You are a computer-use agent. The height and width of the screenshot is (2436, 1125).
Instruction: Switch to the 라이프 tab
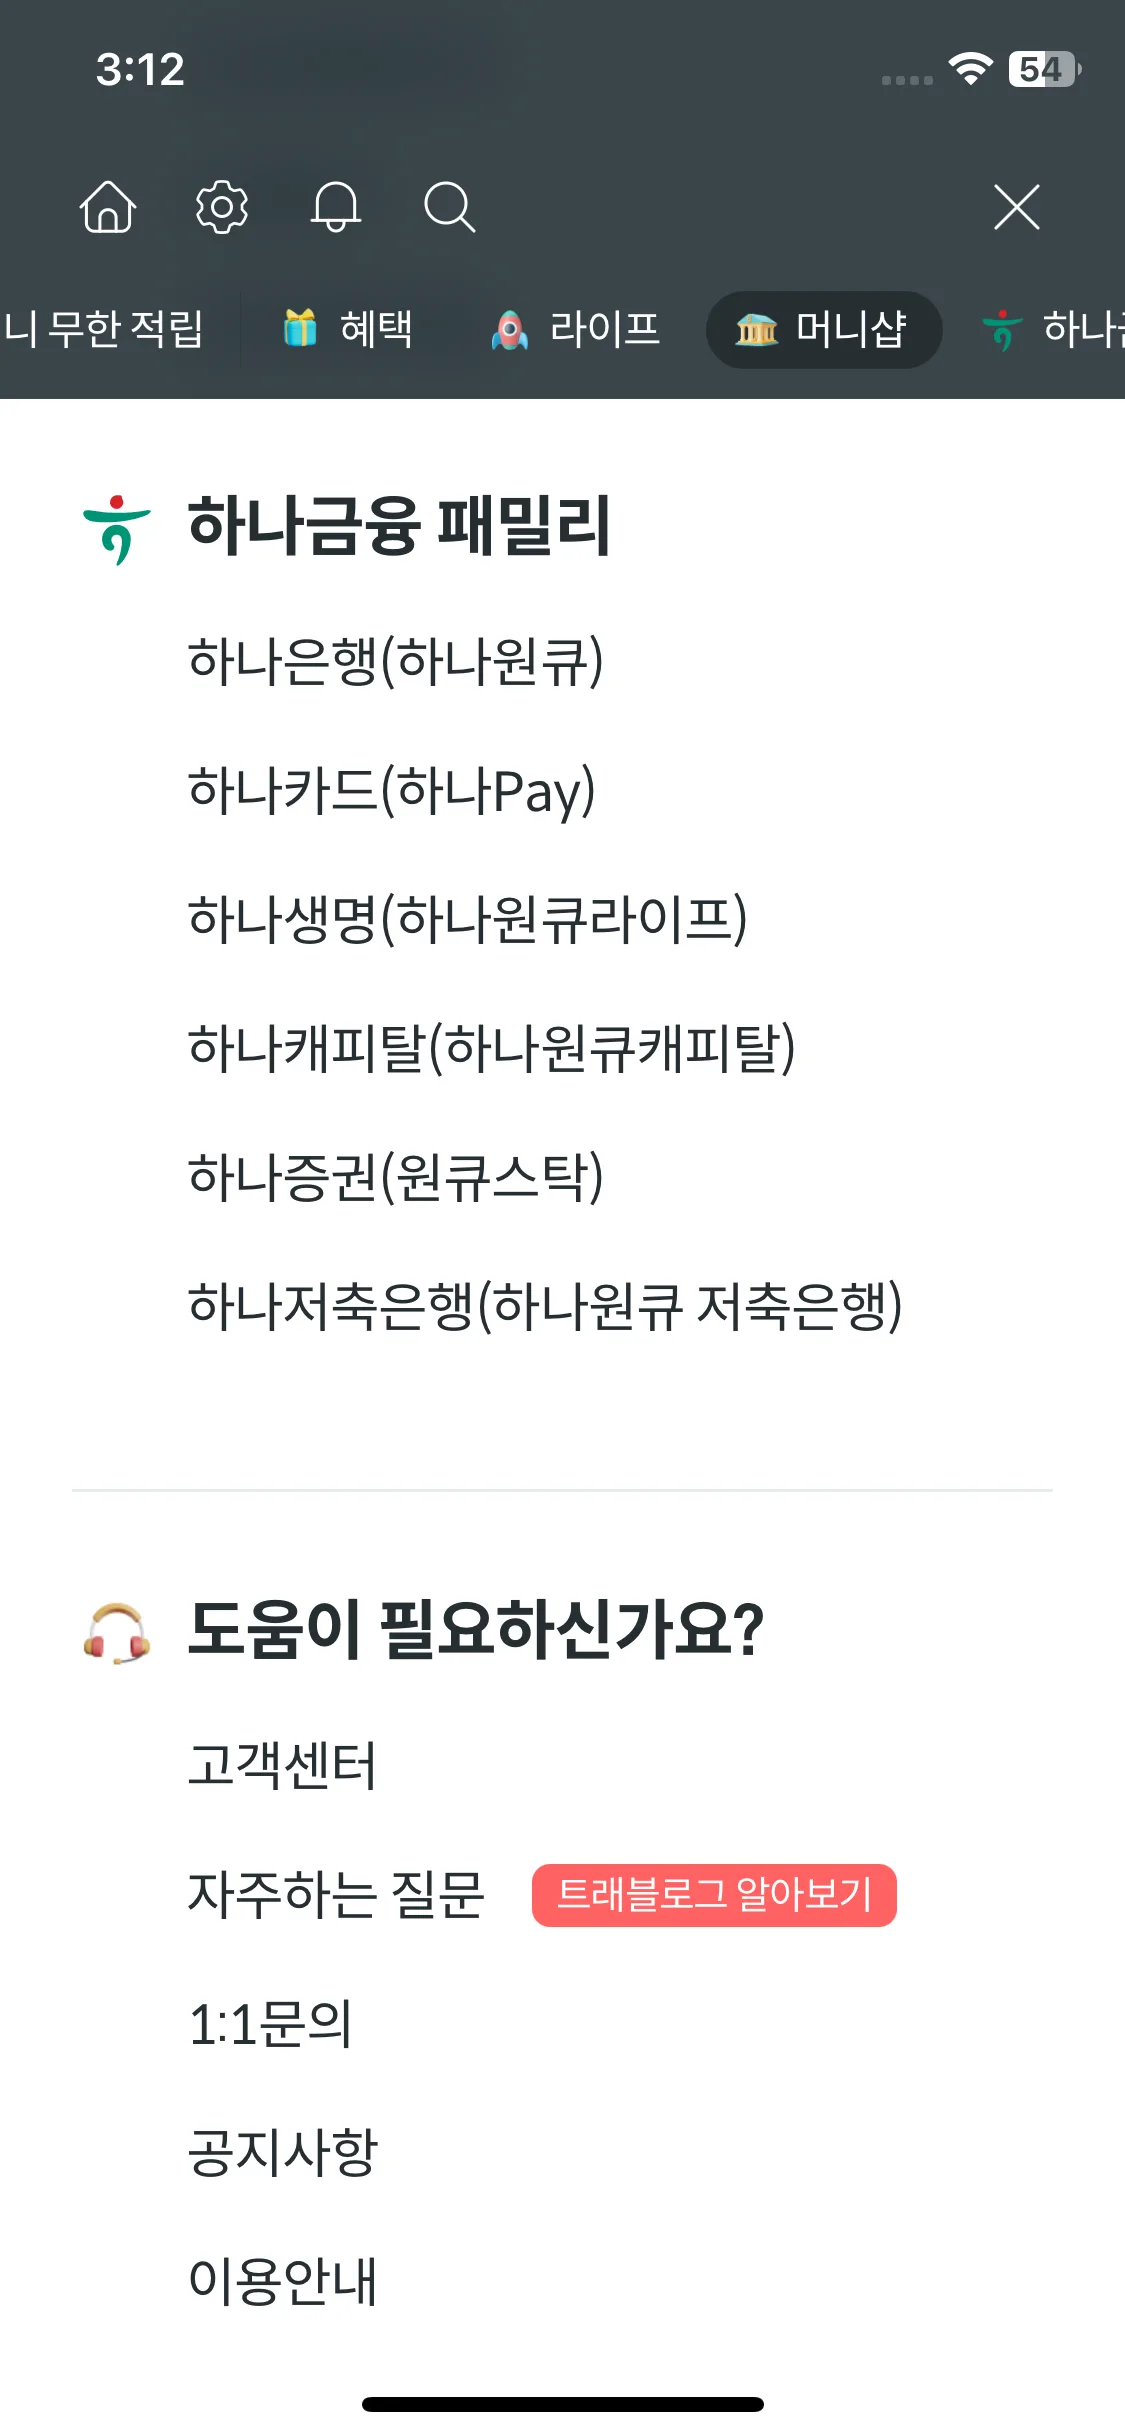pos(575,329)
